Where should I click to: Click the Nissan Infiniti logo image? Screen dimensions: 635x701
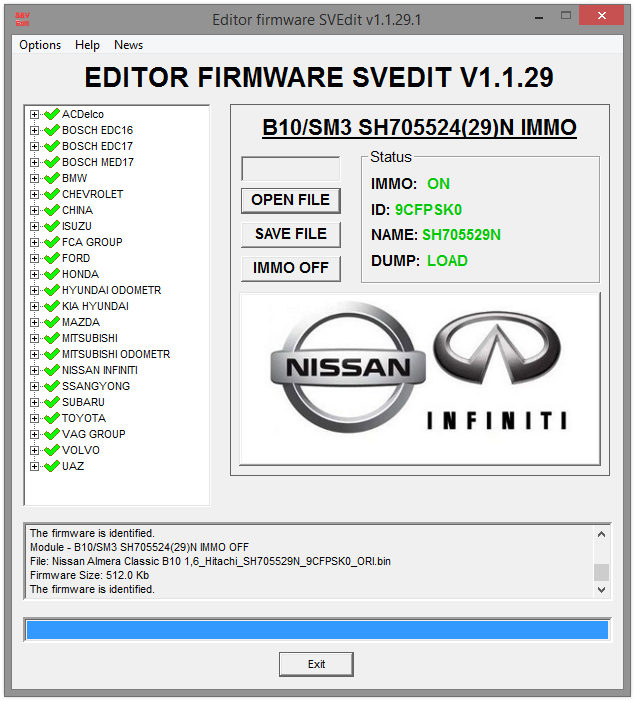(x=420, y=379)
